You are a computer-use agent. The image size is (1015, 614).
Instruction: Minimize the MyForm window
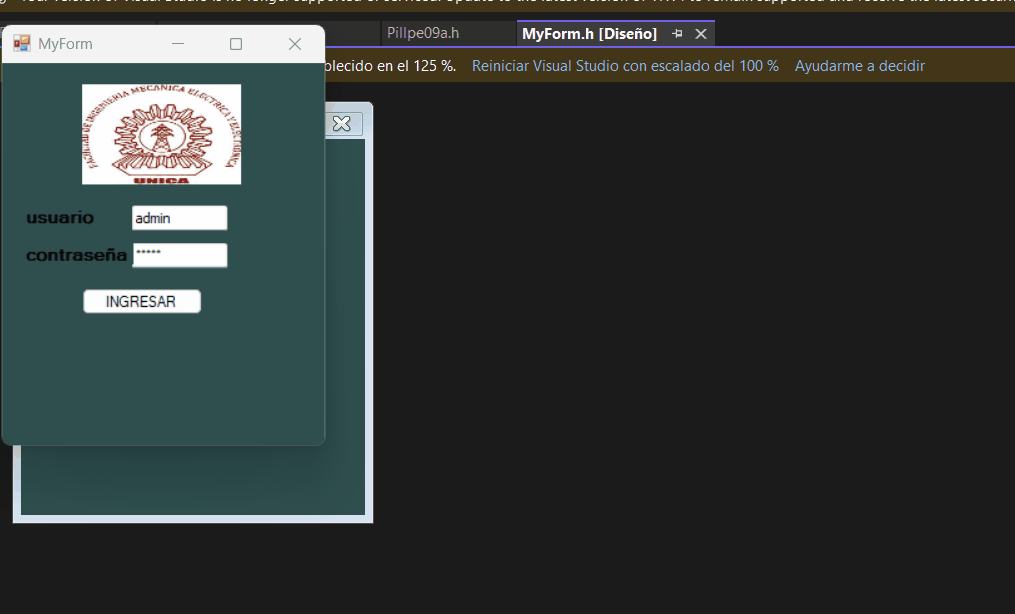pos(178,43)
